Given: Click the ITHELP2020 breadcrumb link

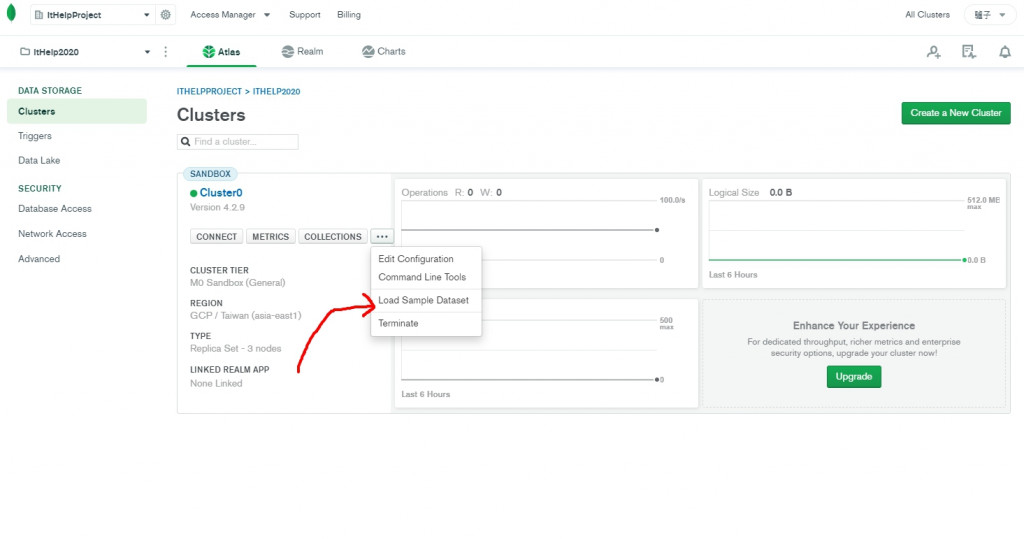Looking at the screenshot, I should point(276,91).
